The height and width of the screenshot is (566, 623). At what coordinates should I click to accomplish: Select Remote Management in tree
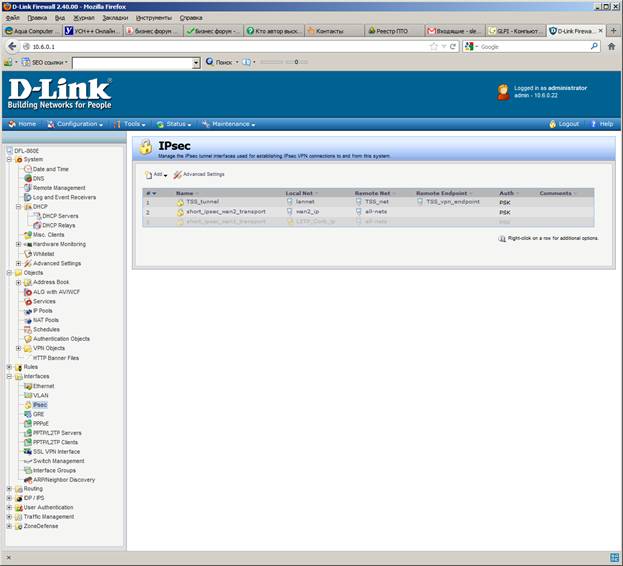coord(59,188)
